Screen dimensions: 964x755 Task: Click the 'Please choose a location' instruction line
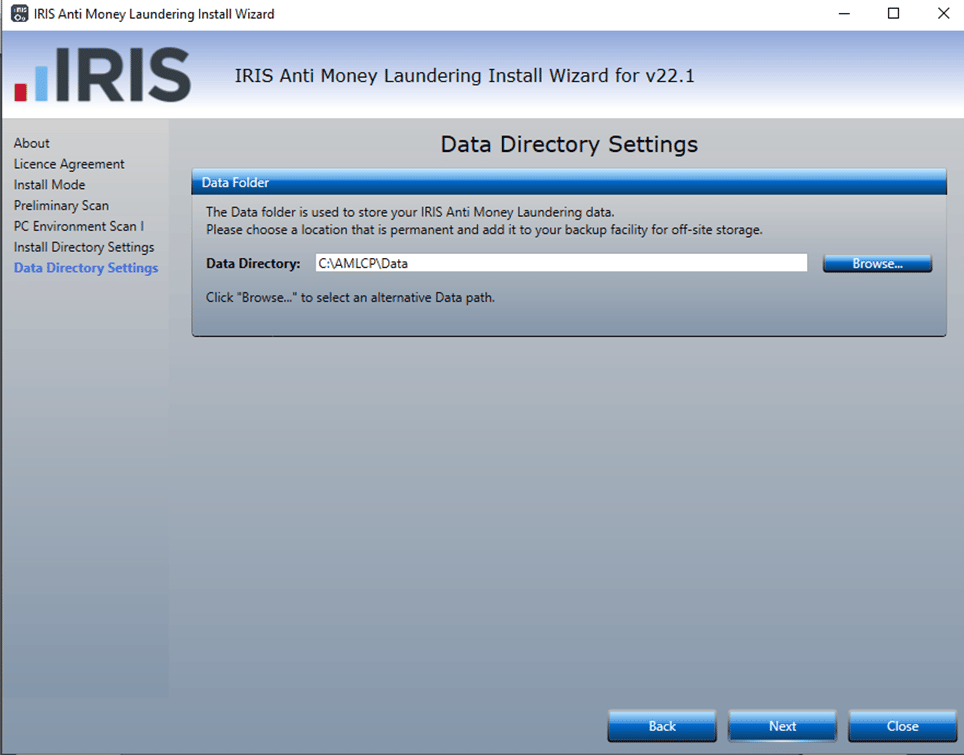click(x=484, y=230)
